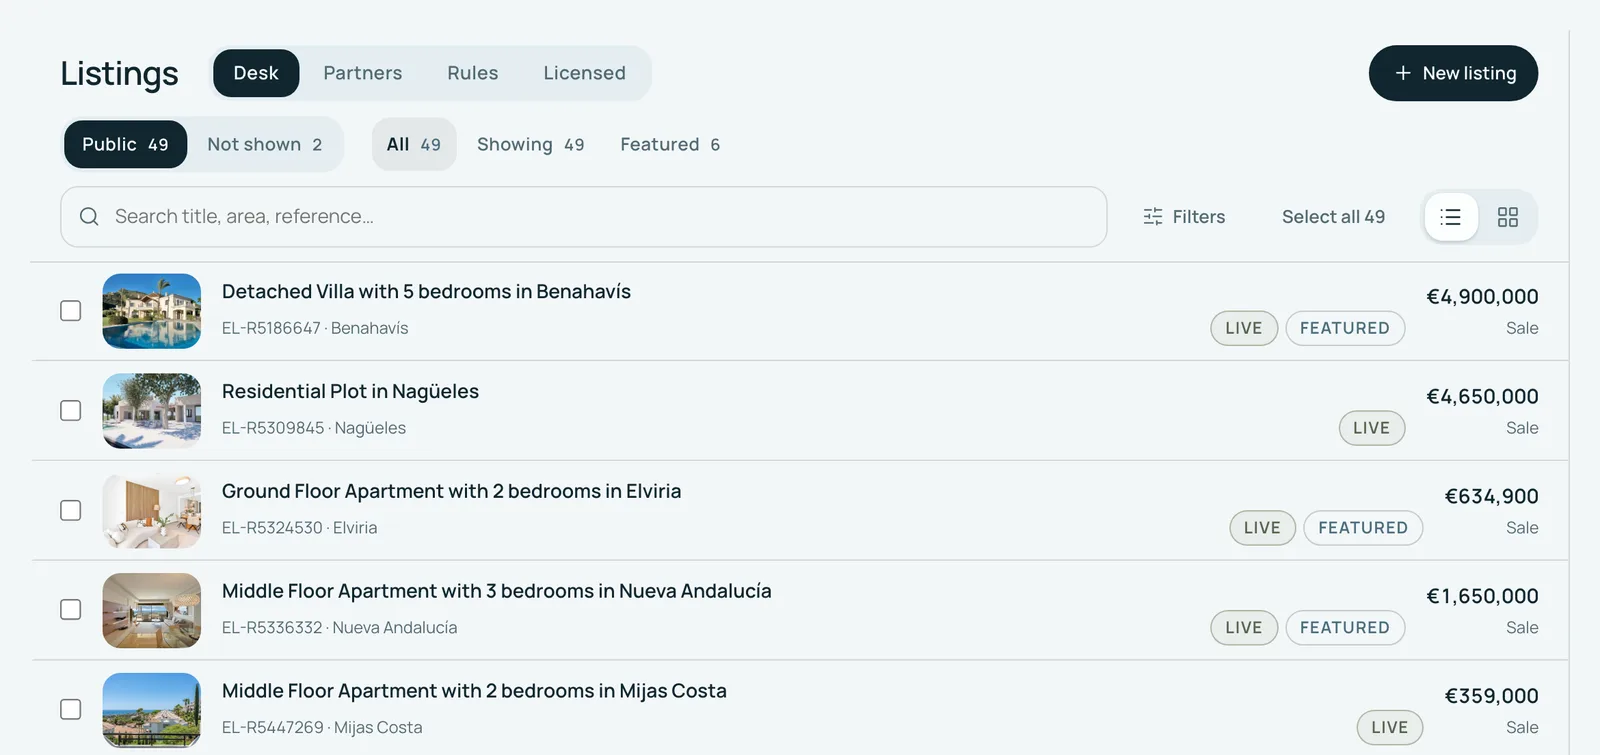Open the Desk tab
The height and width of the screenshot is (755, 1600).
point(256,73)
